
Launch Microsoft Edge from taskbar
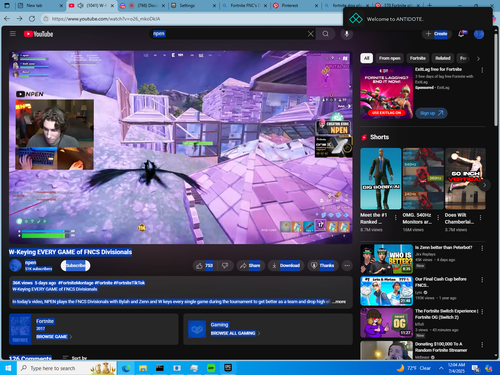126,368
